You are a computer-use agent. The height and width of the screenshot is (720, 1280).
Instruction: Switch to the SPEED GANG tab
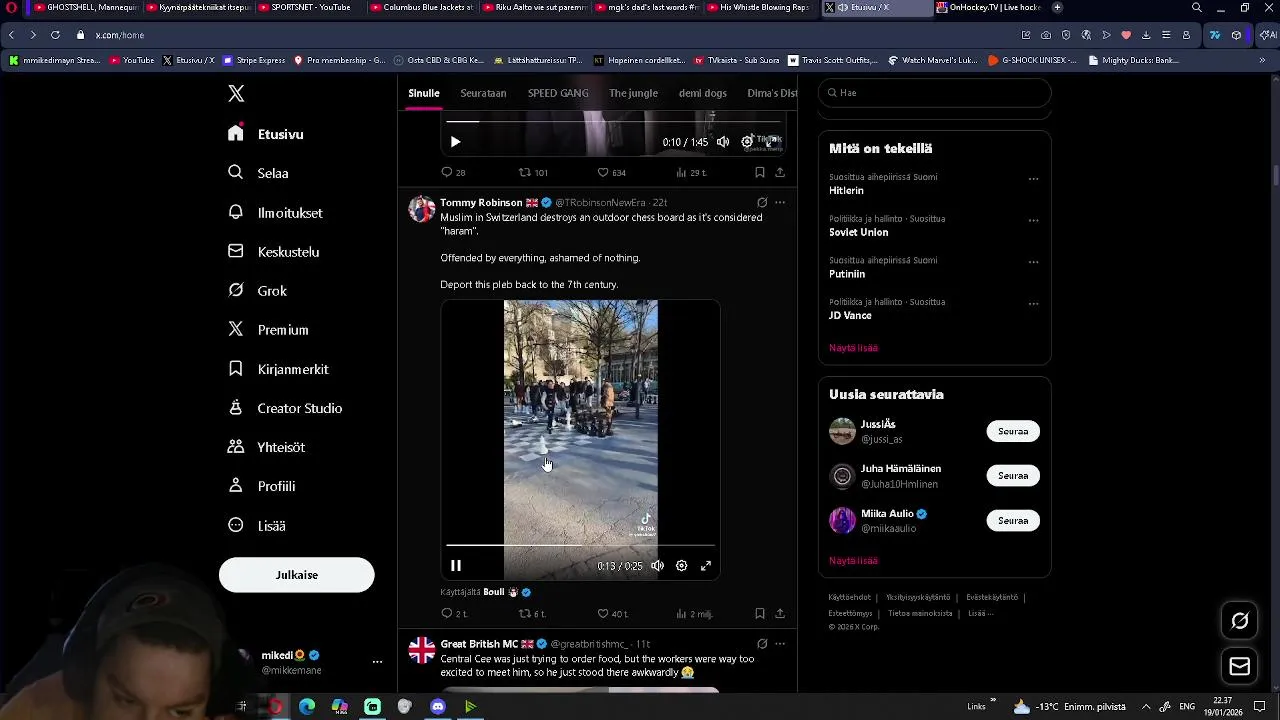pos(558,93)
